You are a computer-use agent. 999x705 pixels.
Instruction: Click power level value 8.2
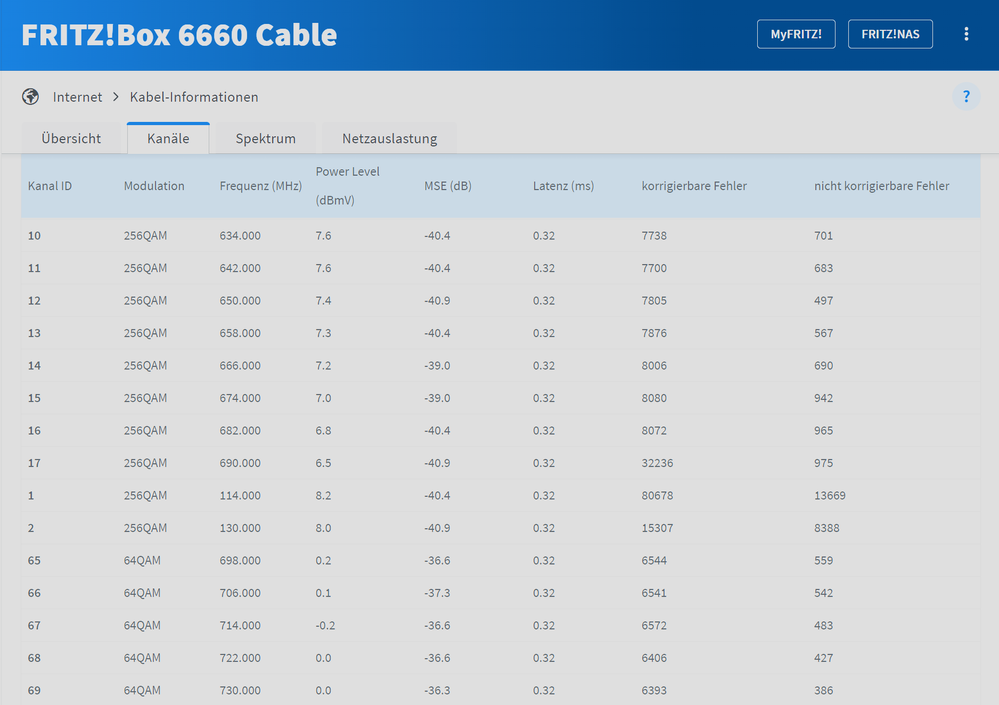pos(324,495)
